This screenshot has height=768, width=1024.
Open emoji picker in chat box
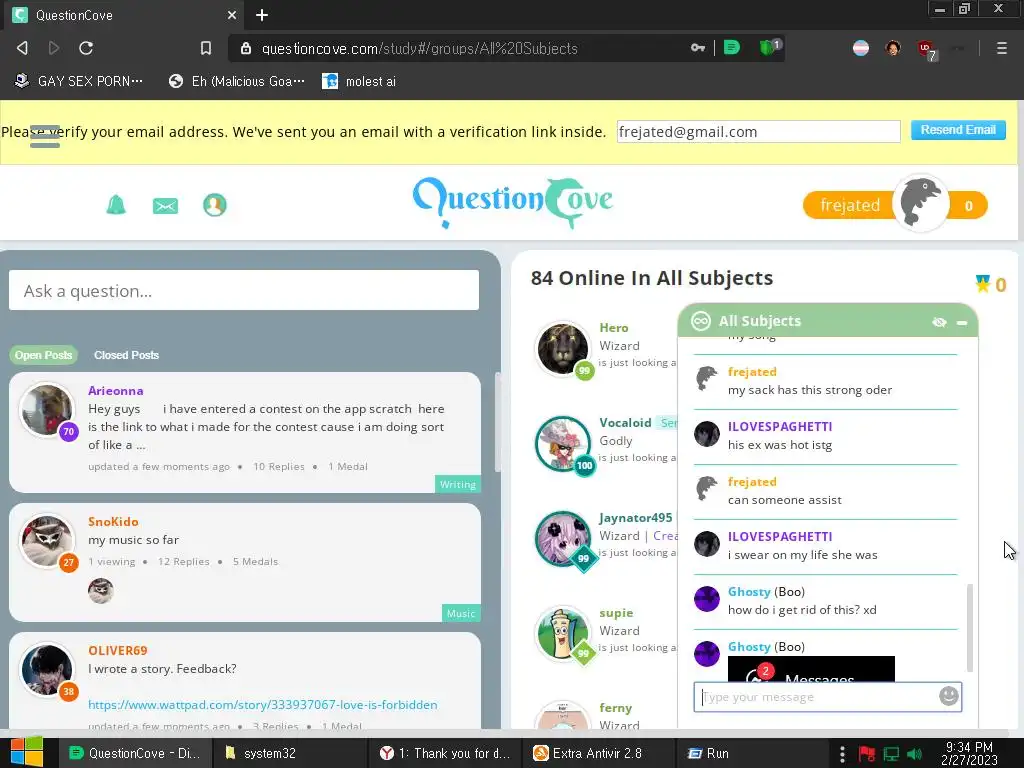948,696
